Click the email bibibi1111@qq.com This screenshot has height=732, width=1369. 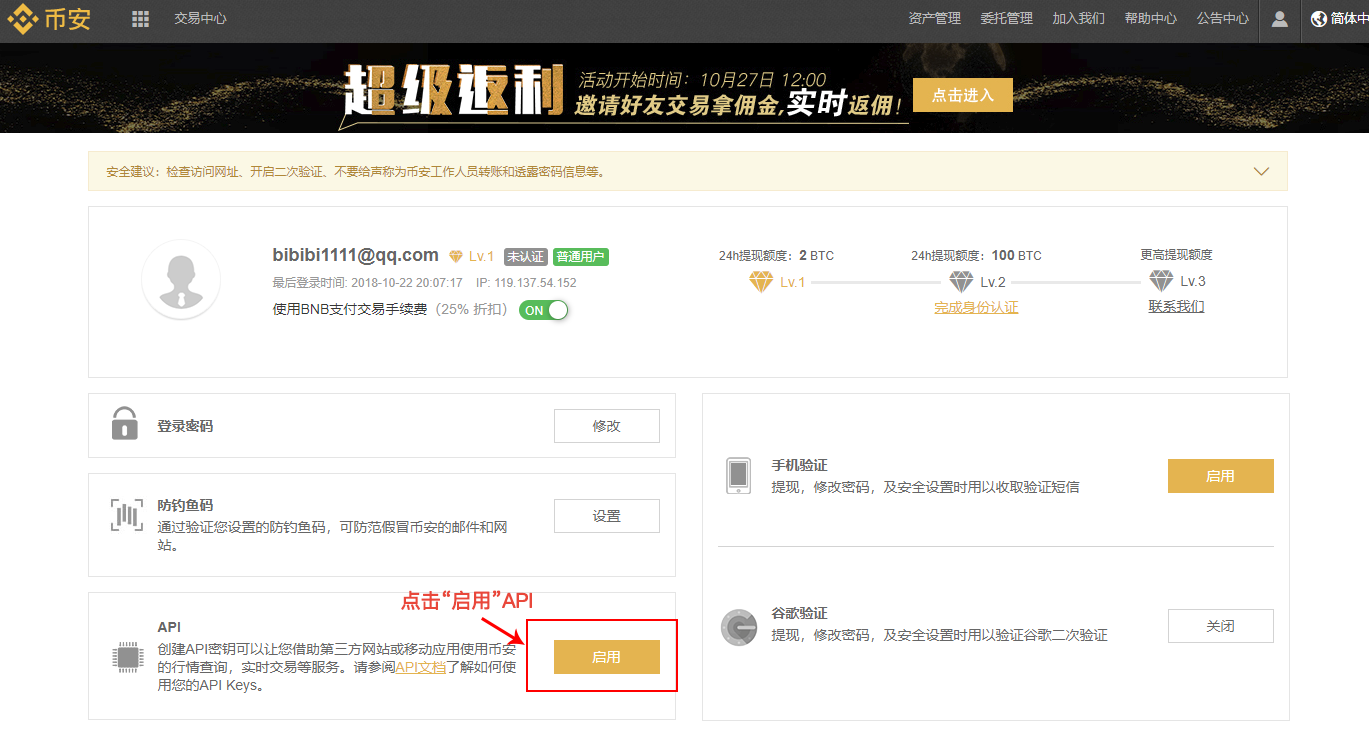tap(356, 255)
